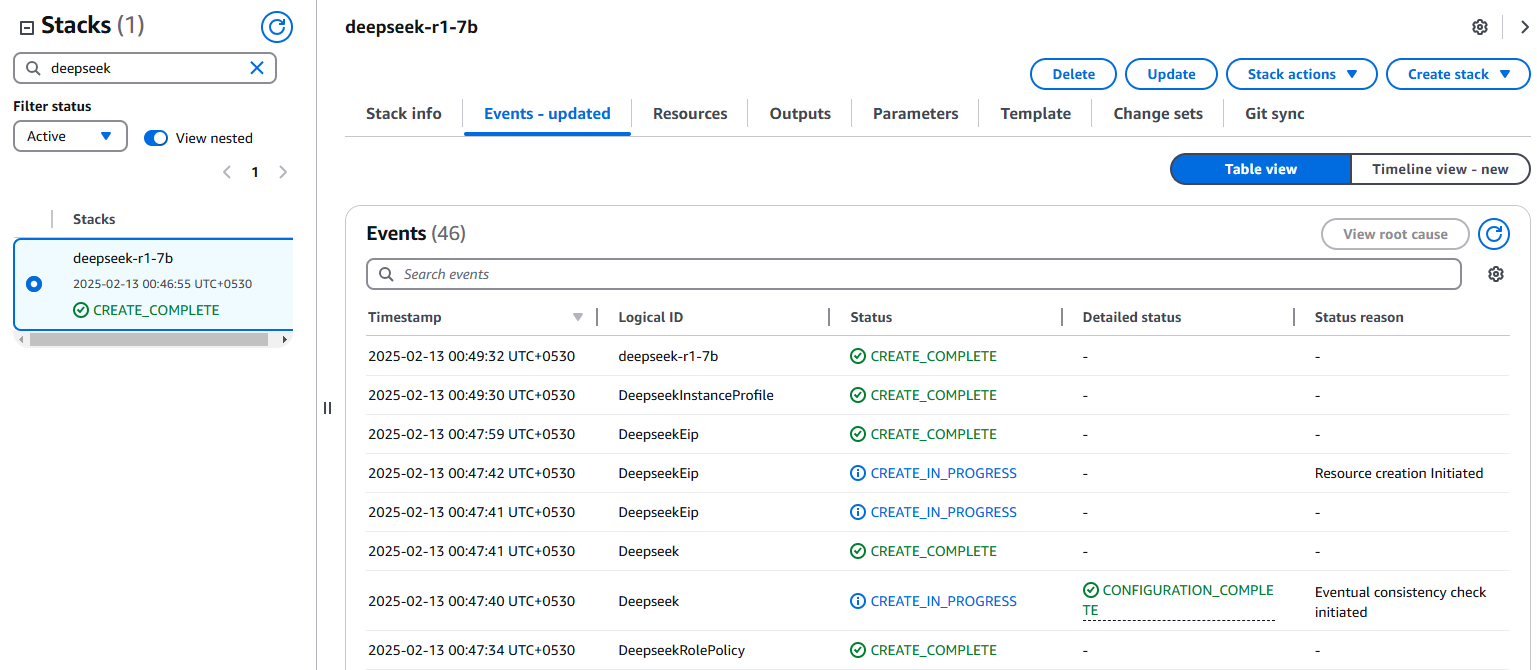This screenshot has height=670, width=1537.
Task: Click the Logical ID column header
Action: pyautogui.click(x=651, y=317)
